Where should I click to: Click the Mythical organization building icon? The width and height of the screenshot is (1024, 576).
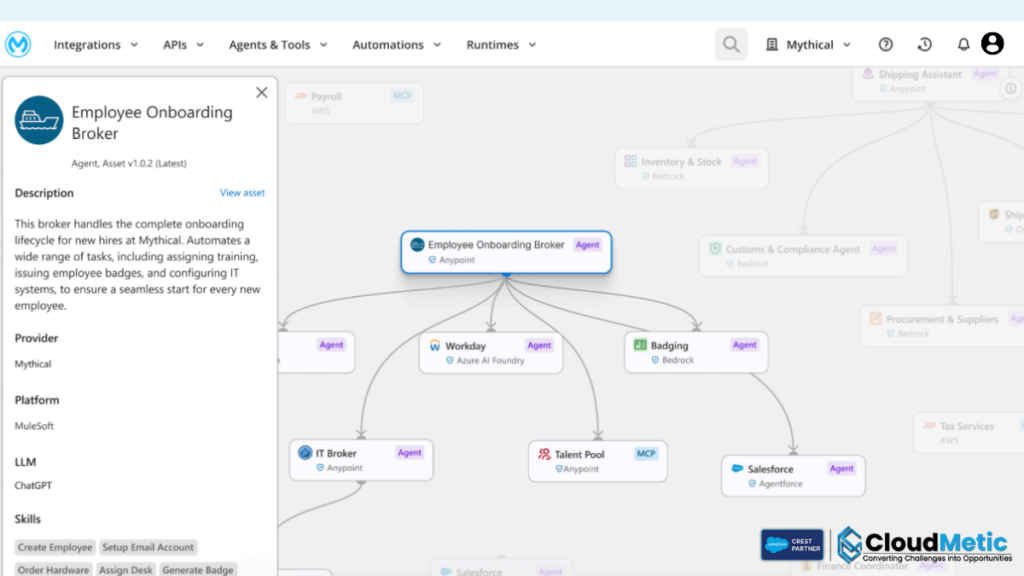(772, 44)
